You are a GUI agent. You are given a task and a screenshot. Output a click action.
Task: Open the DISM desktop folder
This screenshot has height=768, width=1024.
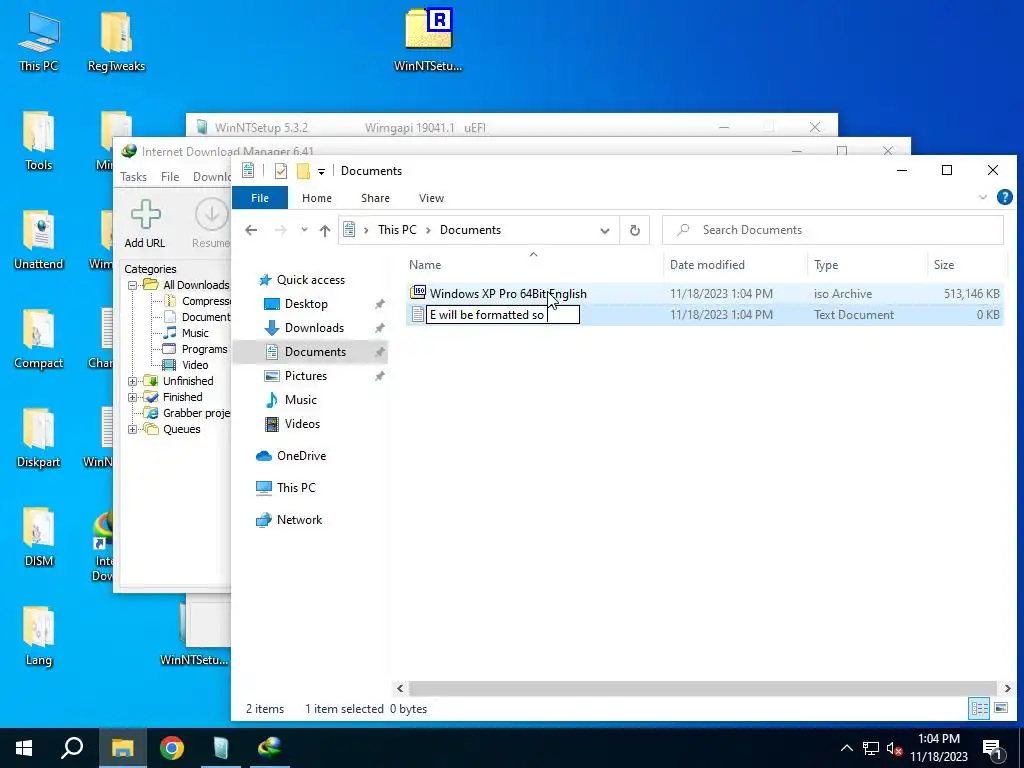pos(39,537)
